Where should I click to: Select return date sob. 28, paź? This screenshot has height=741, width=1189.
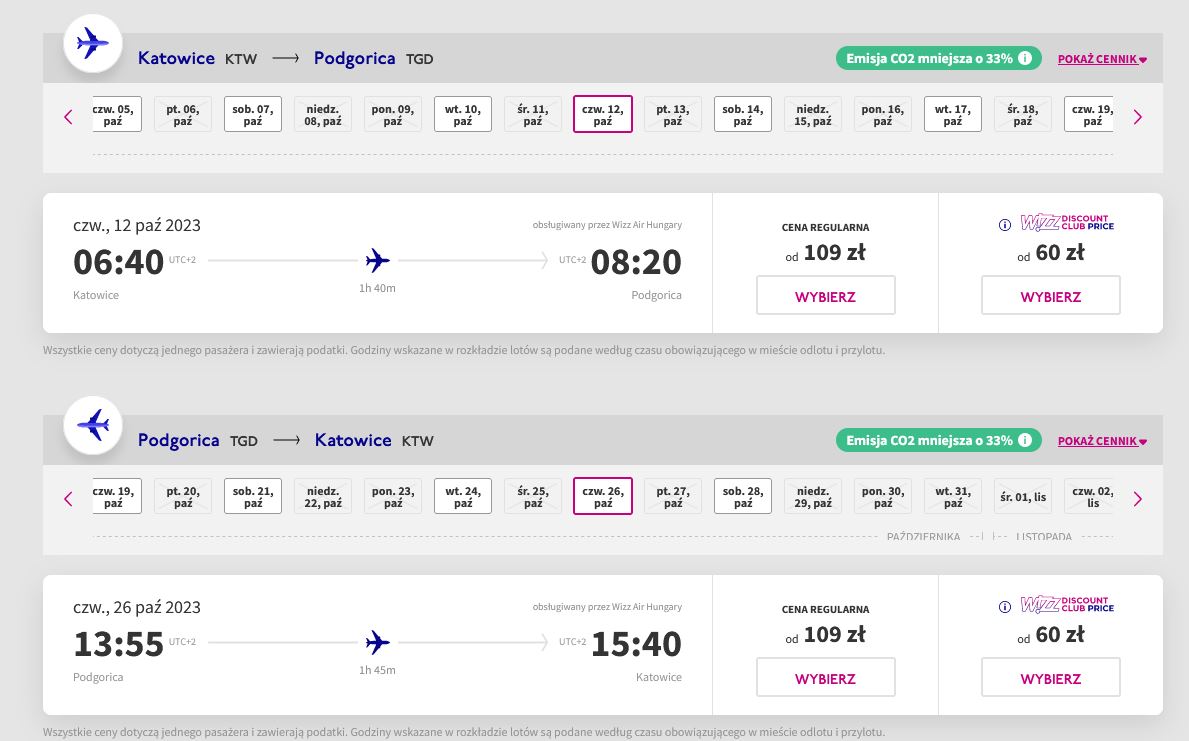[x=742, y=497]
